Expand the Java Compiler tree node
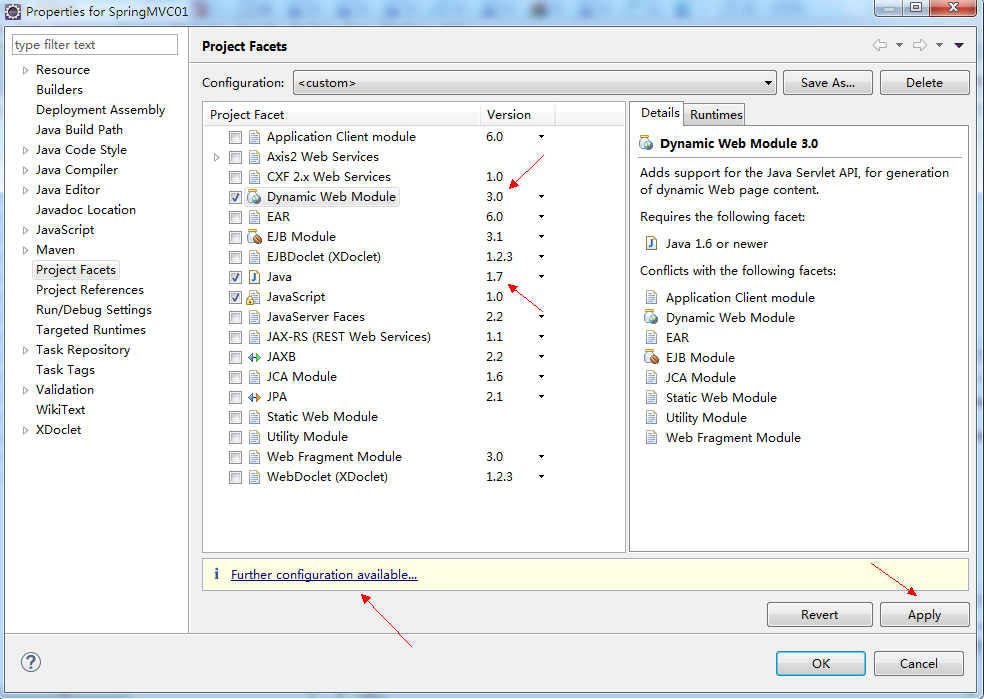 (25, 170)
